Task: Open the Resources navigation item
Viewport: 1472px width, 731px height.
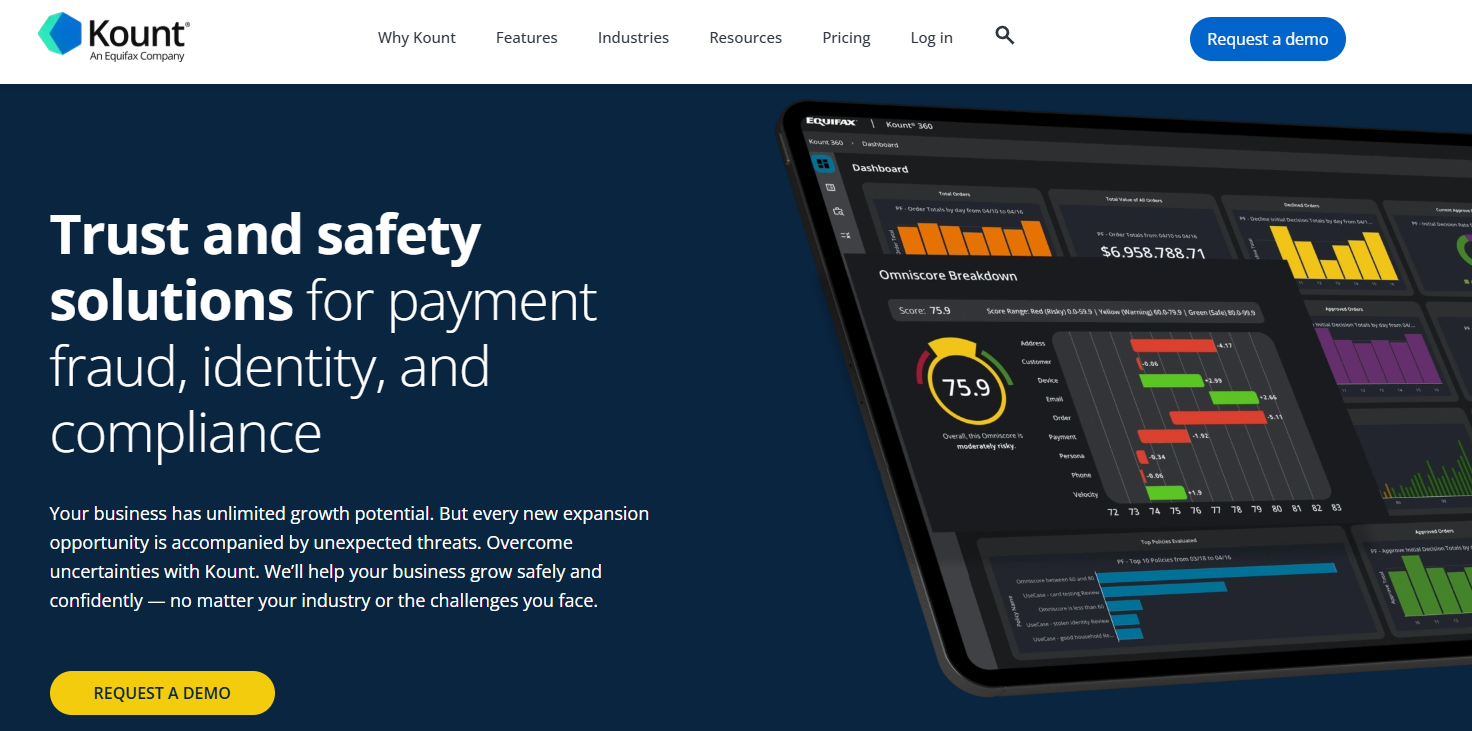Action: (x=745, y=38)
